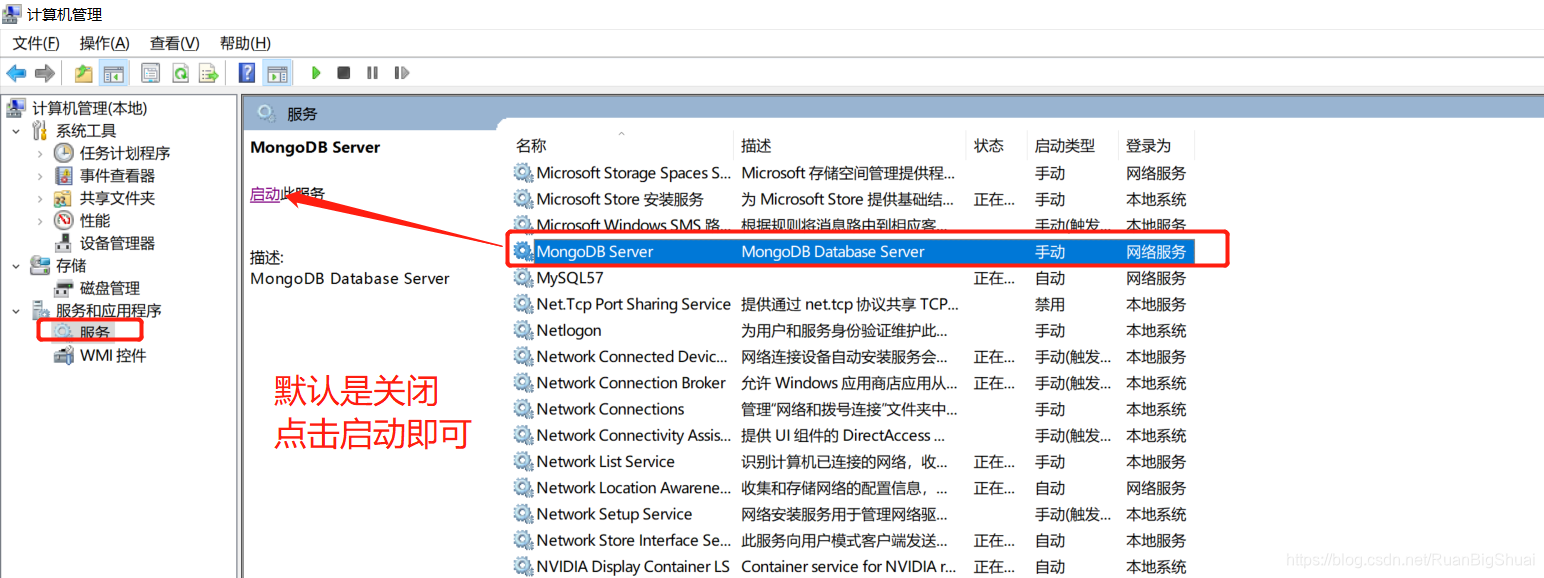This screenshot has width=1544, height=578.
Task: Select the MongoDB Server service row
Action: point(852,252)
